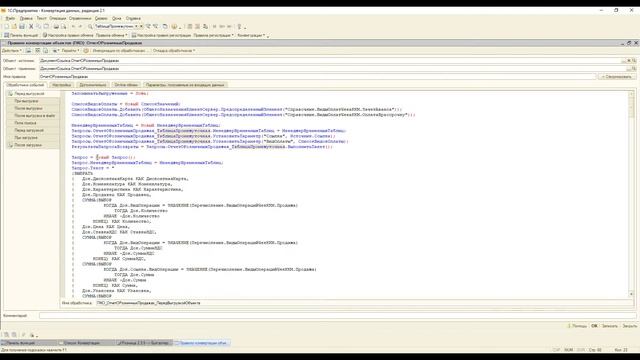Viewport: 640px width, 360px height.
Task: Click the Настройка правил регистрации toolbar item
Action: tap(161, 36)
